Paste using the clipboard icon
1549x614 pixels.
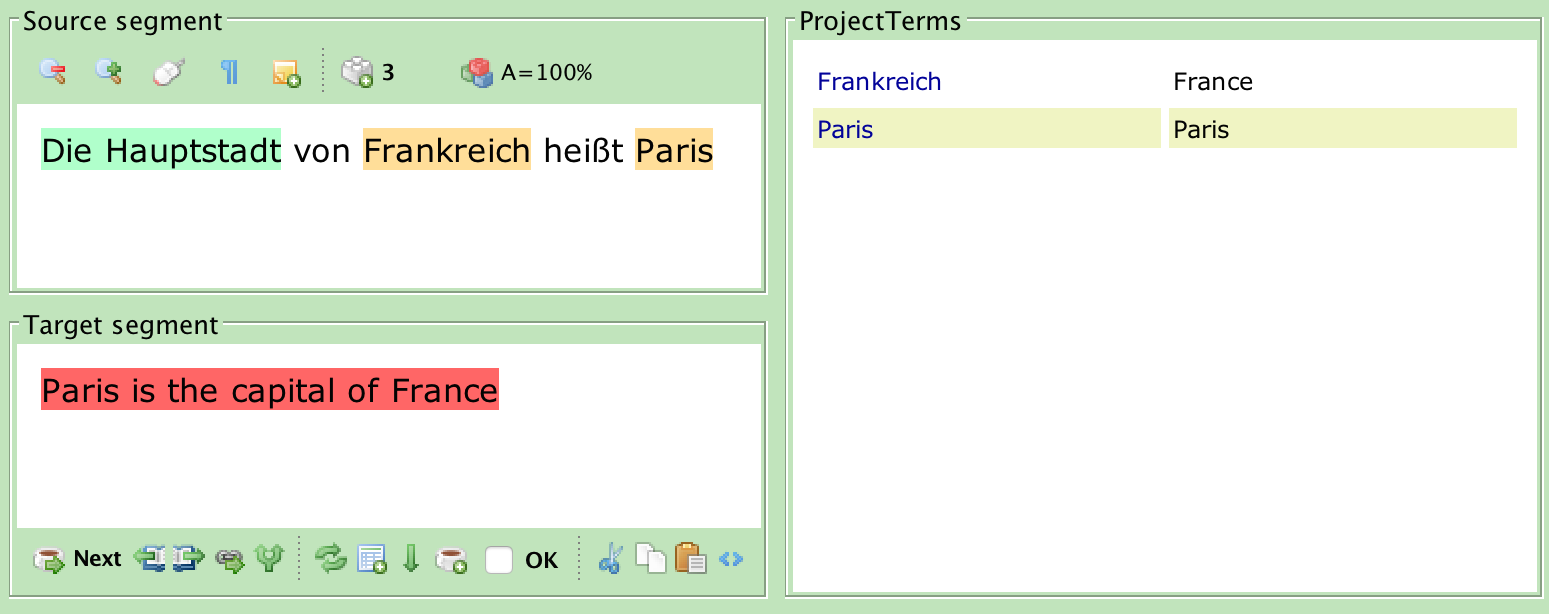click(691, 559)
